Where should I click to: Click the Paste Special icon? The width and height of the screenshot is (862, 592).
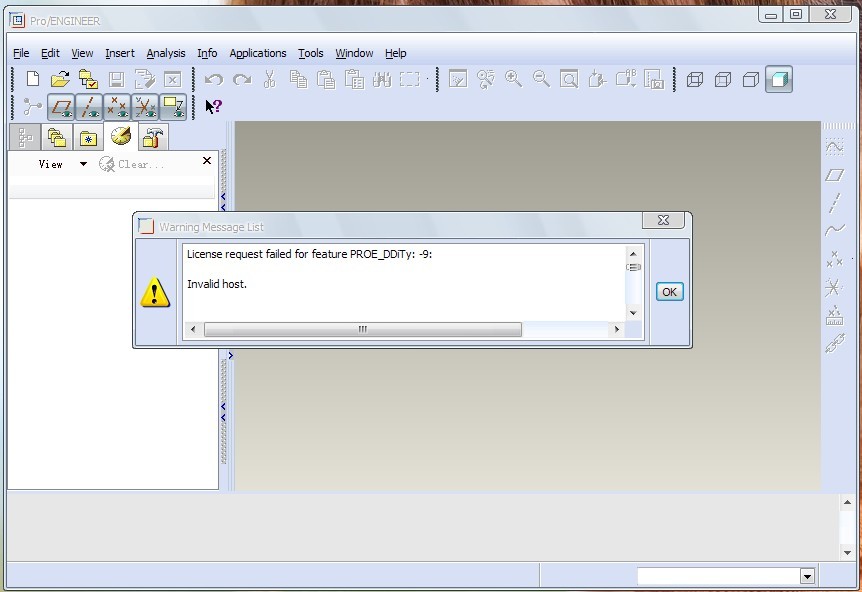[x=354, y=79]
